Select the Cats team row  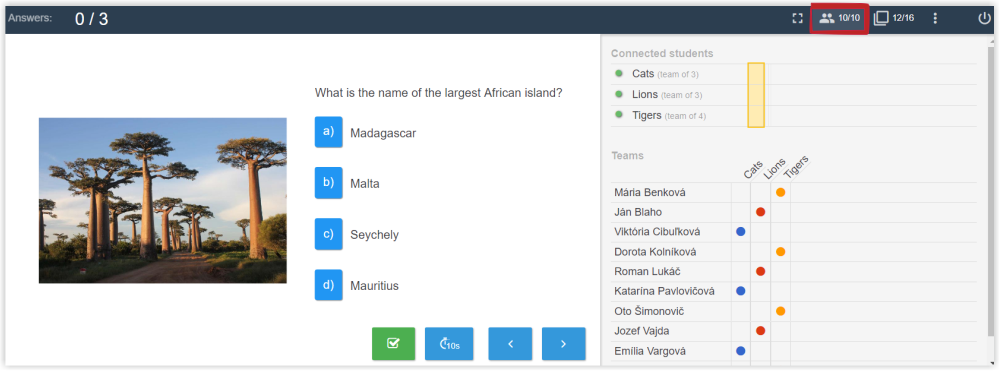coord(793,74)
